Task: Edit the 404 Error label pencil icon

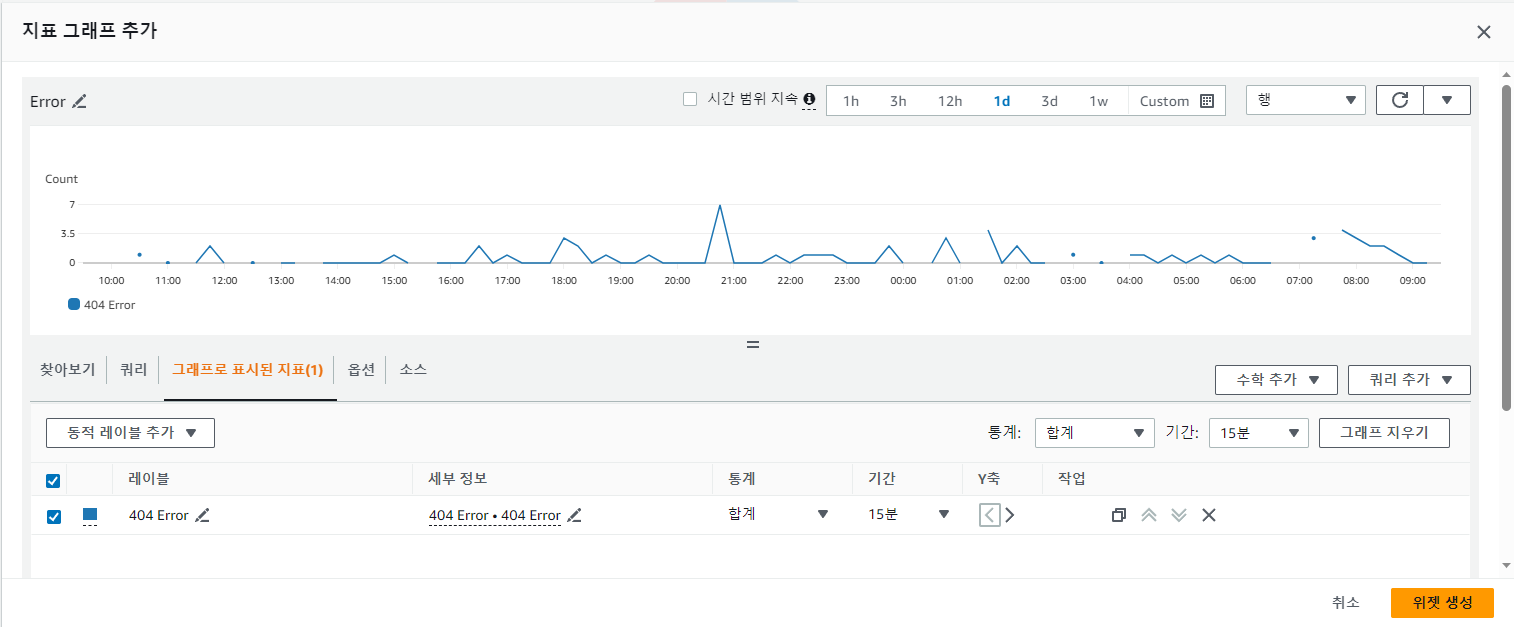Action: [x=203, y=515]
